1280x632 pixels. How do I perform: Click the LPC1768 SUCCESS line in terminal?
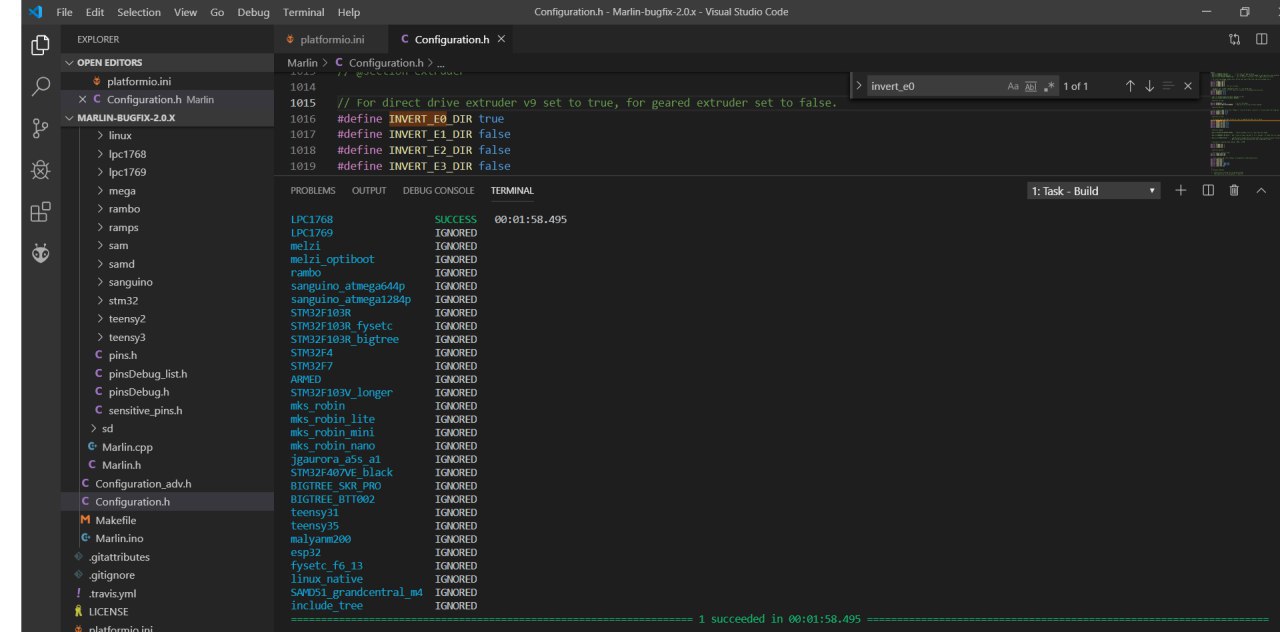point(429,219)
